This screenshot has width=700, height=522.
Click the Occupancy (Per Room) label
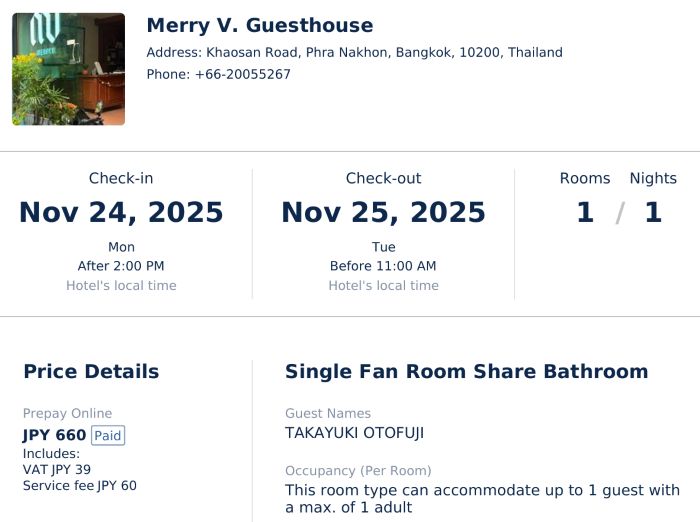(x=358, y=471)
